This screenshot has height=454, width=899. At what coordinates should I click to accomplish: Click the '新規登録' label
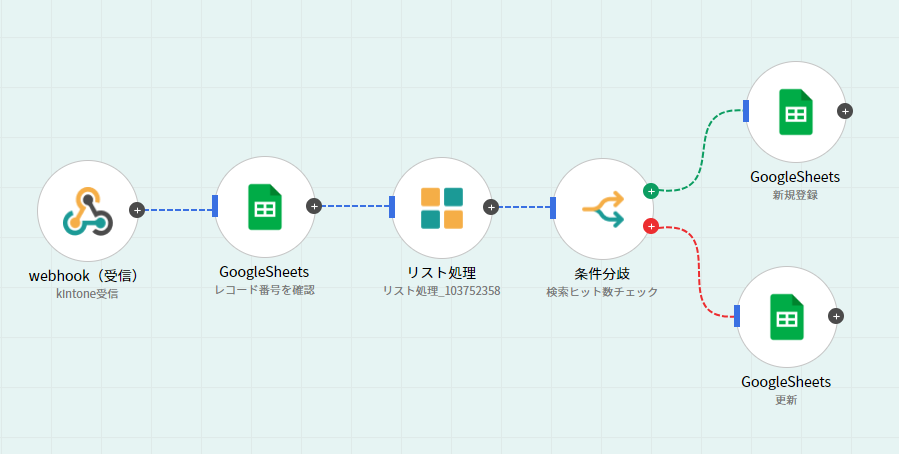click(795, 195)
